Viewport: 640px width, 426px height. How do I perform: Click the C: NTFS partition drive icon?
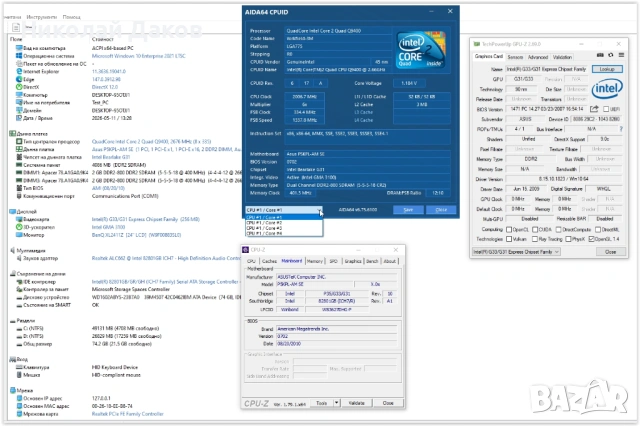pos(19,328)
